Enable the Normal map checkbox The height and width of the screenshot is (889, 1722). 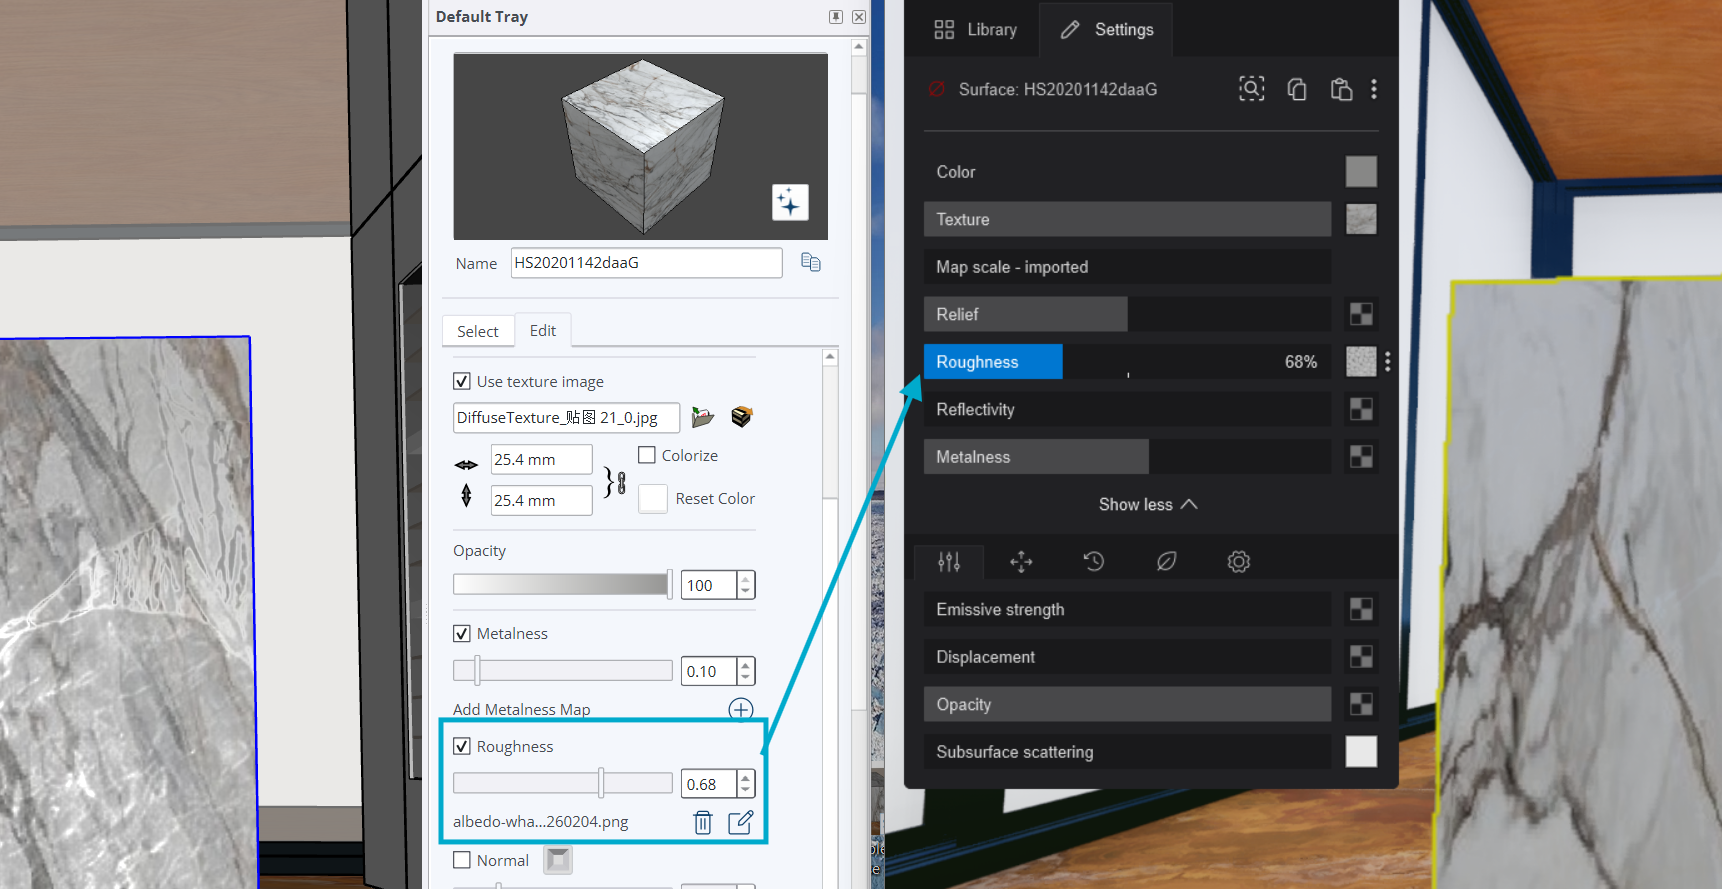pyautogui.click(x=462, y=860)
